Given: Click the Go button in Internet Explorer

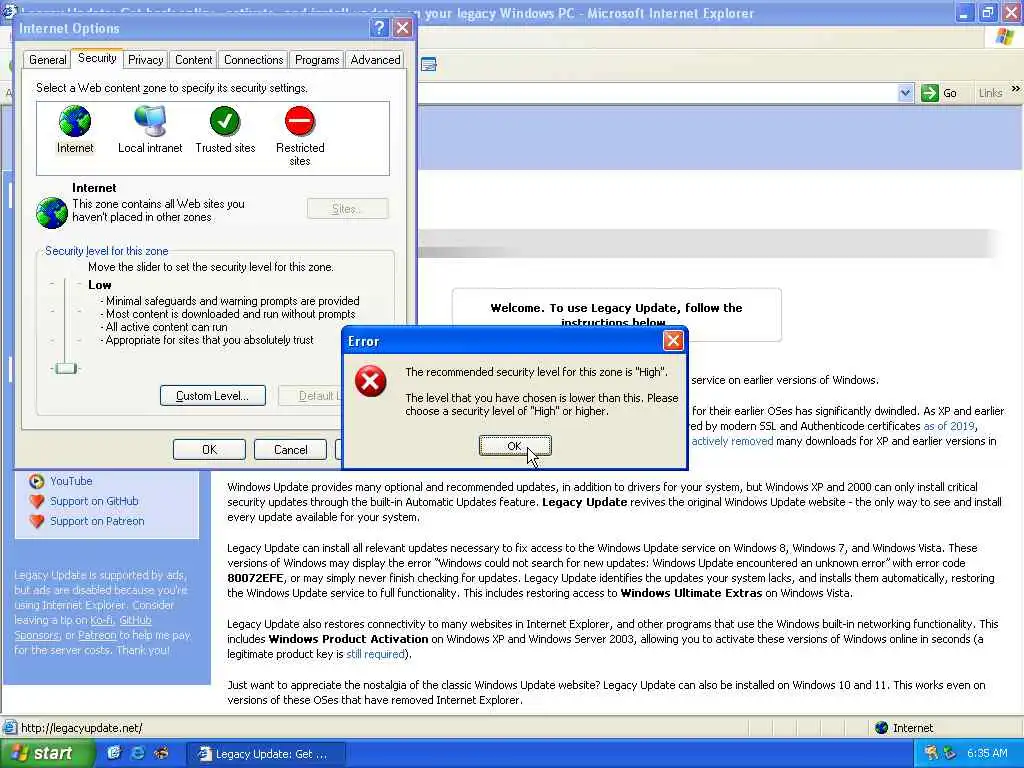Looking at the screenshot, I should point(939,93).
